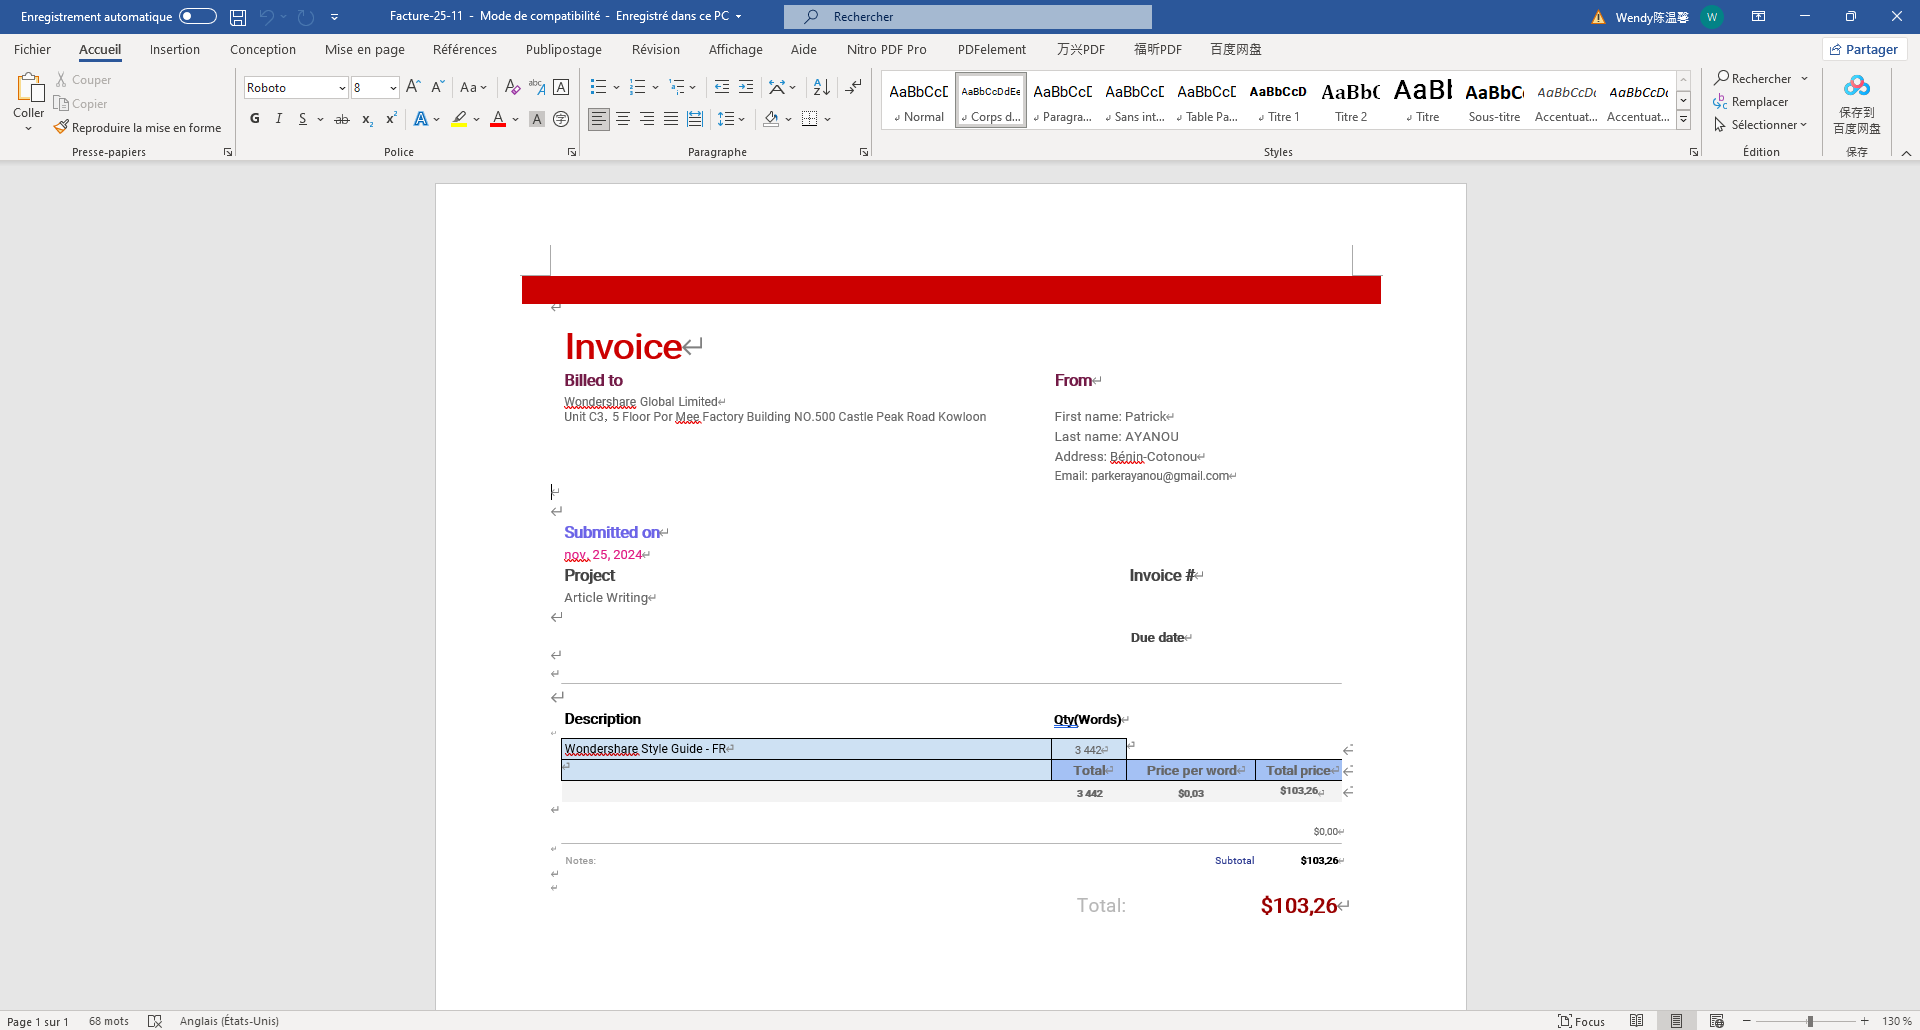
Task: Click the text highlight color button
Action: coord(459,119)
